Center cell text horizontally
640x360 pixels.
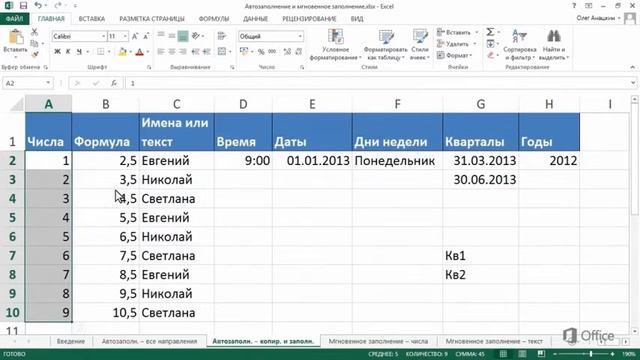point(172,51)
